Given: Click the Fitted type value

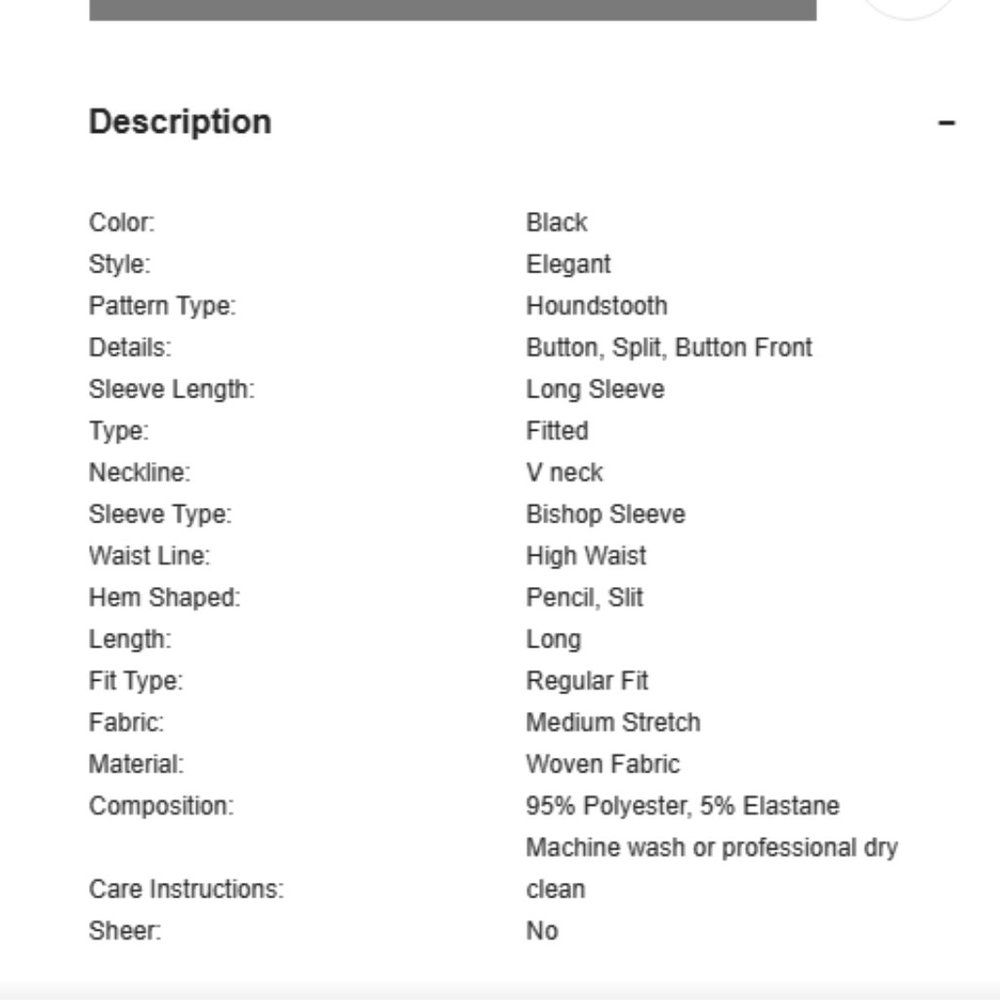Looking at the screenshot, I should 557,431.
